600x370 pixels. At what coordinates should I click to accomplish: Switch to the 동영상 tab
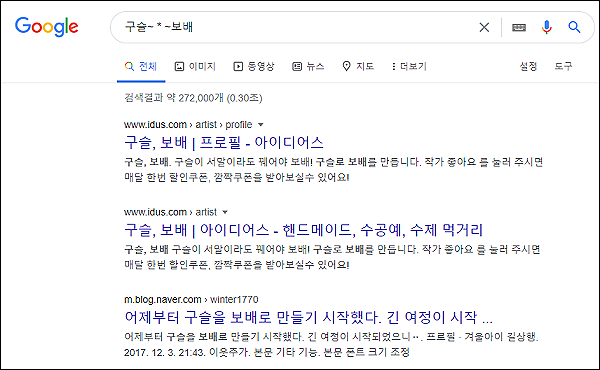tap(254, 67)
